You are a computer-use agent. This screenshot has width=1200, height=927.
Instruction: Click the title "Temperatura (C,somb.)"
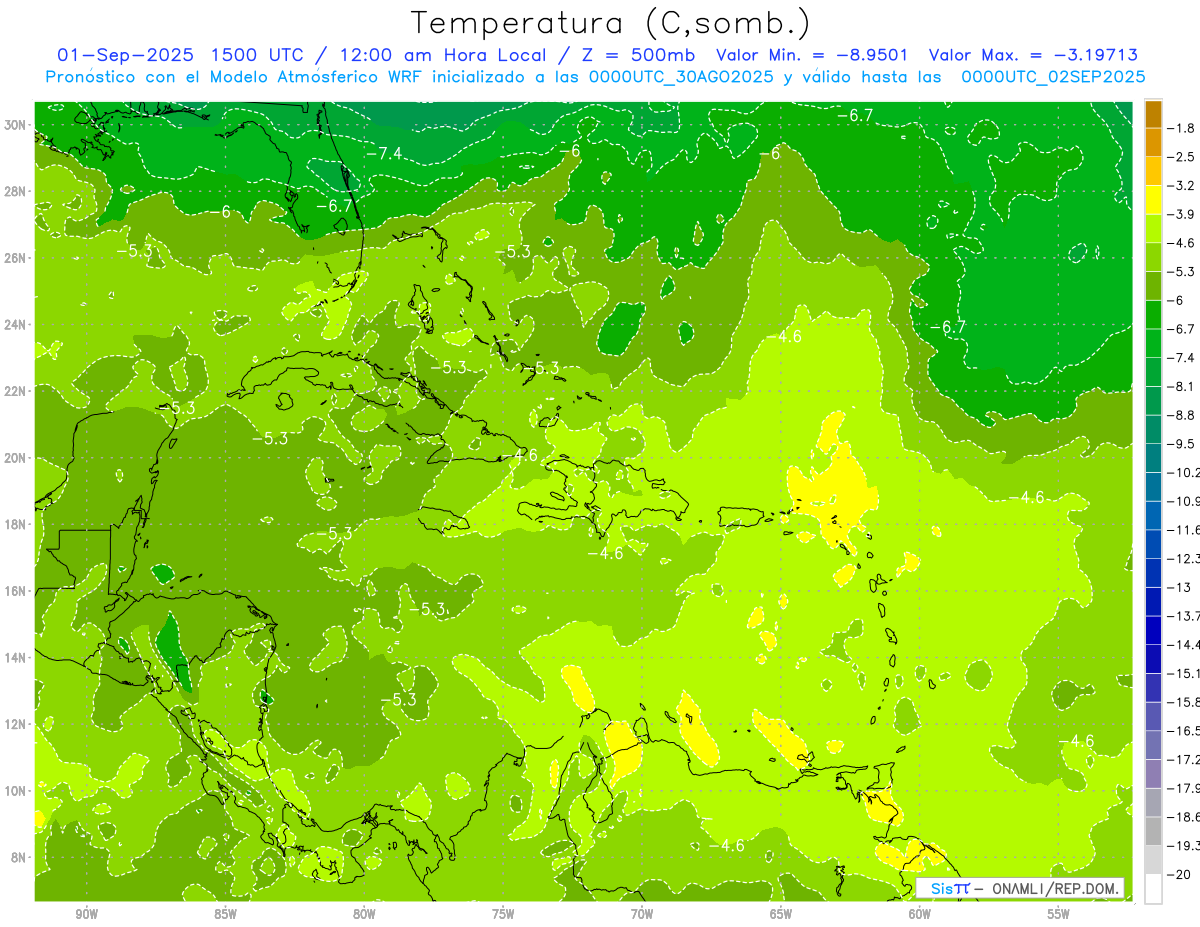610,22
